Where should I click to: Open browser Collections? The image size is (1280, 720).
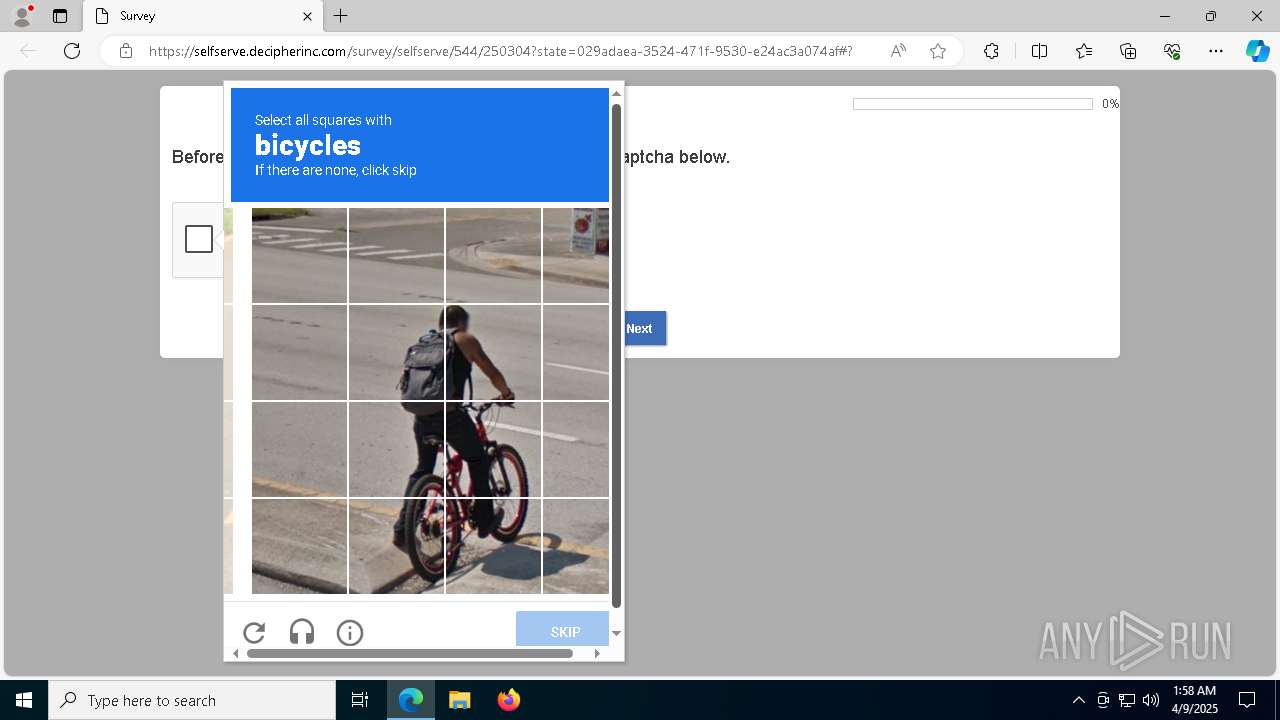[x=1128, y=51]
